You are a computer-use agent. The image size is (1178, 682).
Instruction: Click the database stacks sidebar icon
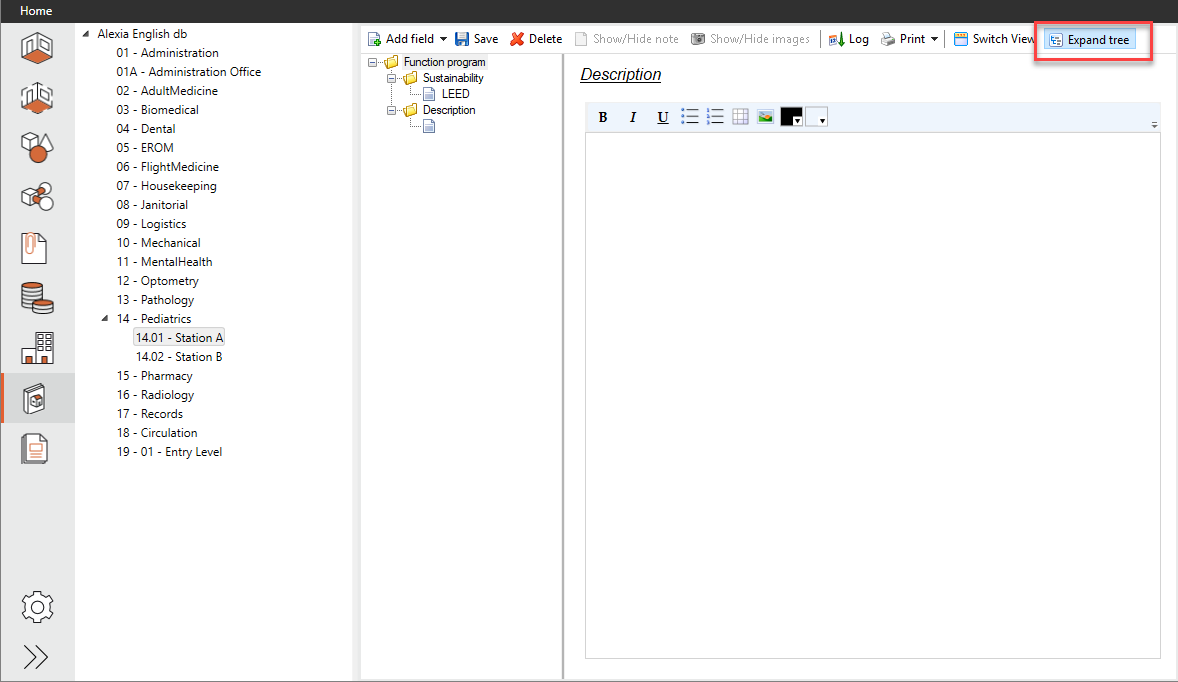click(36, 298)
